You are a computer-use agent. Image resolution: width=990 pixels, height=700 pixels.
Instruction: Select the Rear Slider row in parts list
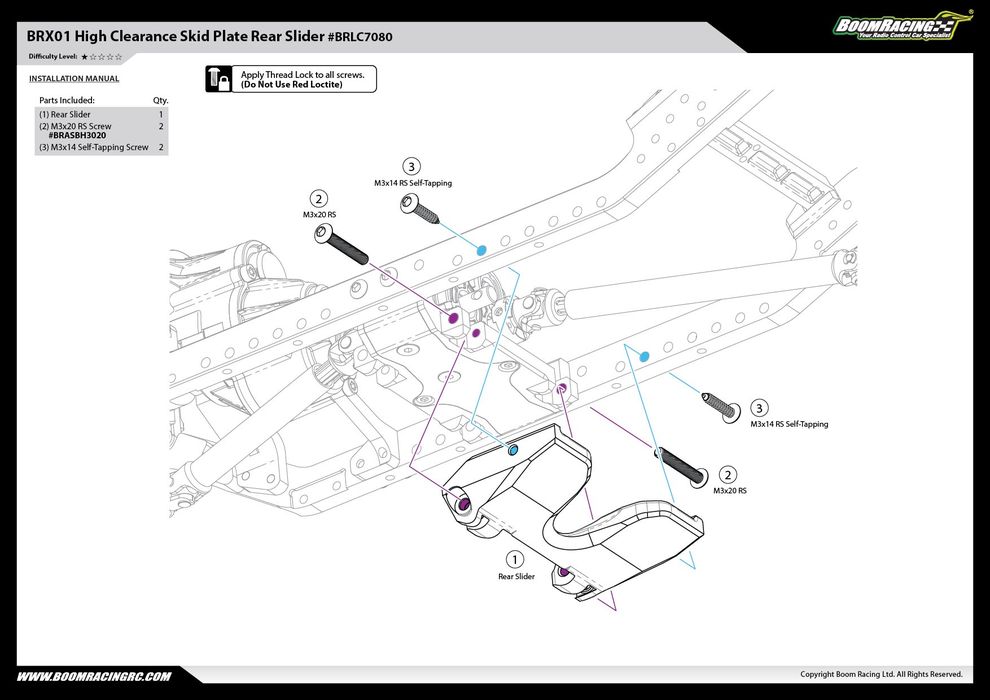pos(100,115)
